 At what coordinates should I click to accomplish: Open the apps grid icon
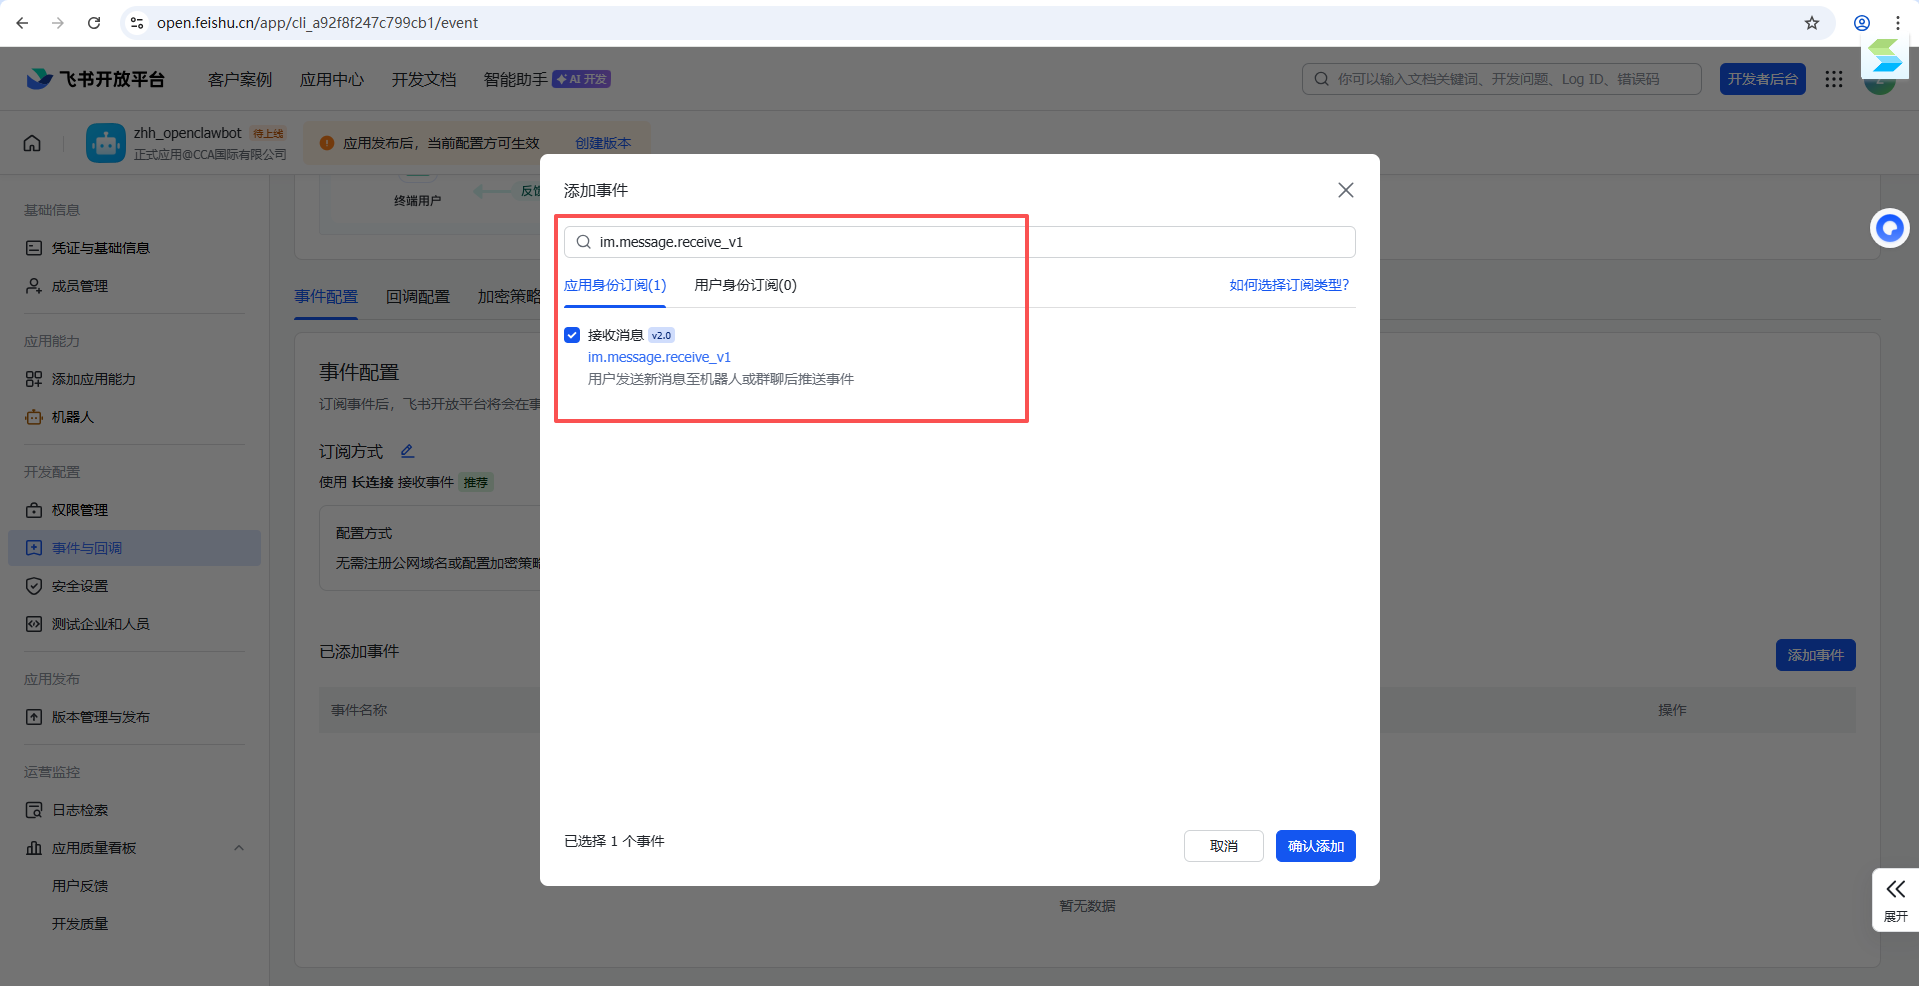pos(1833,79)
